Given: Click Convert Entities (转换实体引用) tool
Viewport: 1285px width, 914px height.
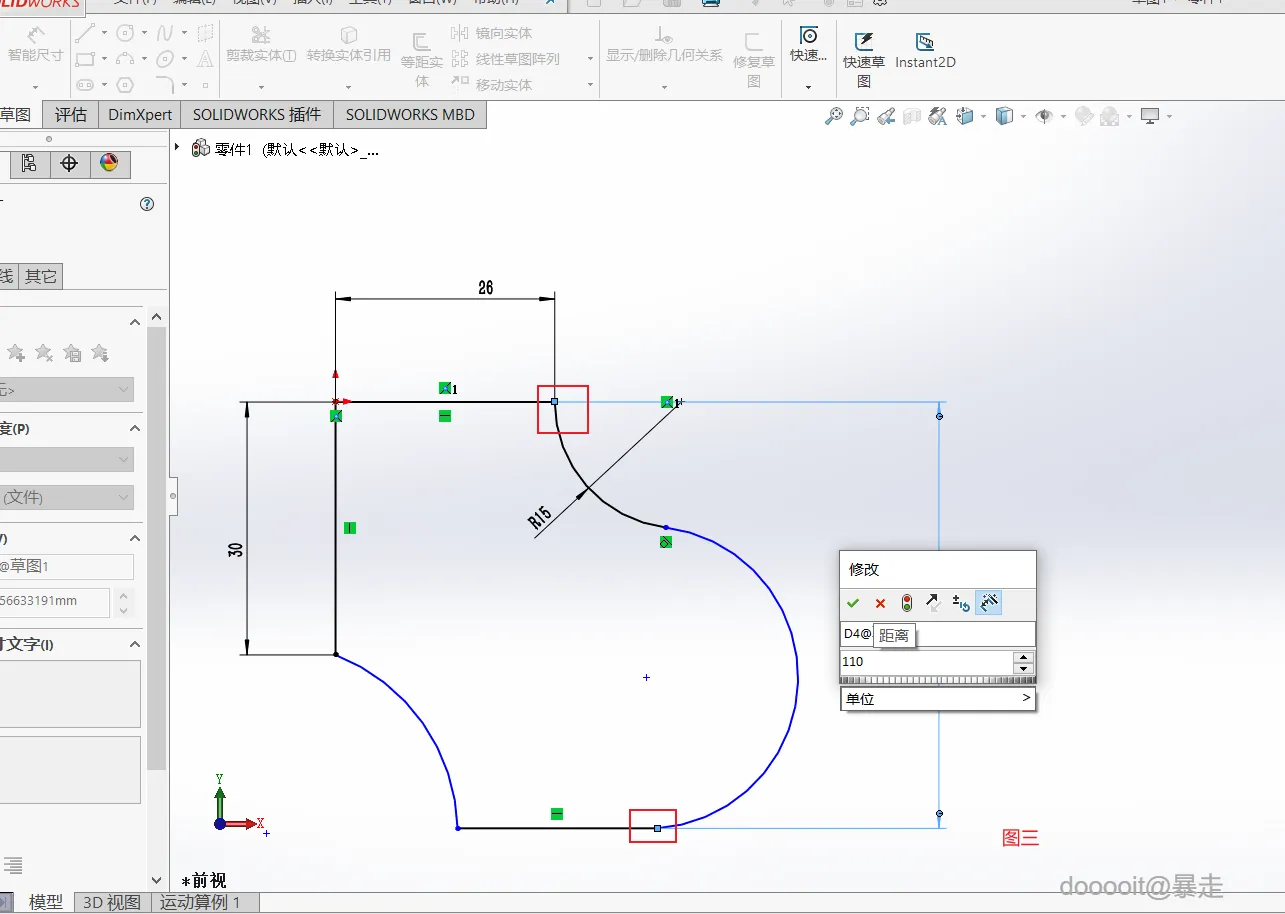Looking at the screenshot, I should point(349,46).
